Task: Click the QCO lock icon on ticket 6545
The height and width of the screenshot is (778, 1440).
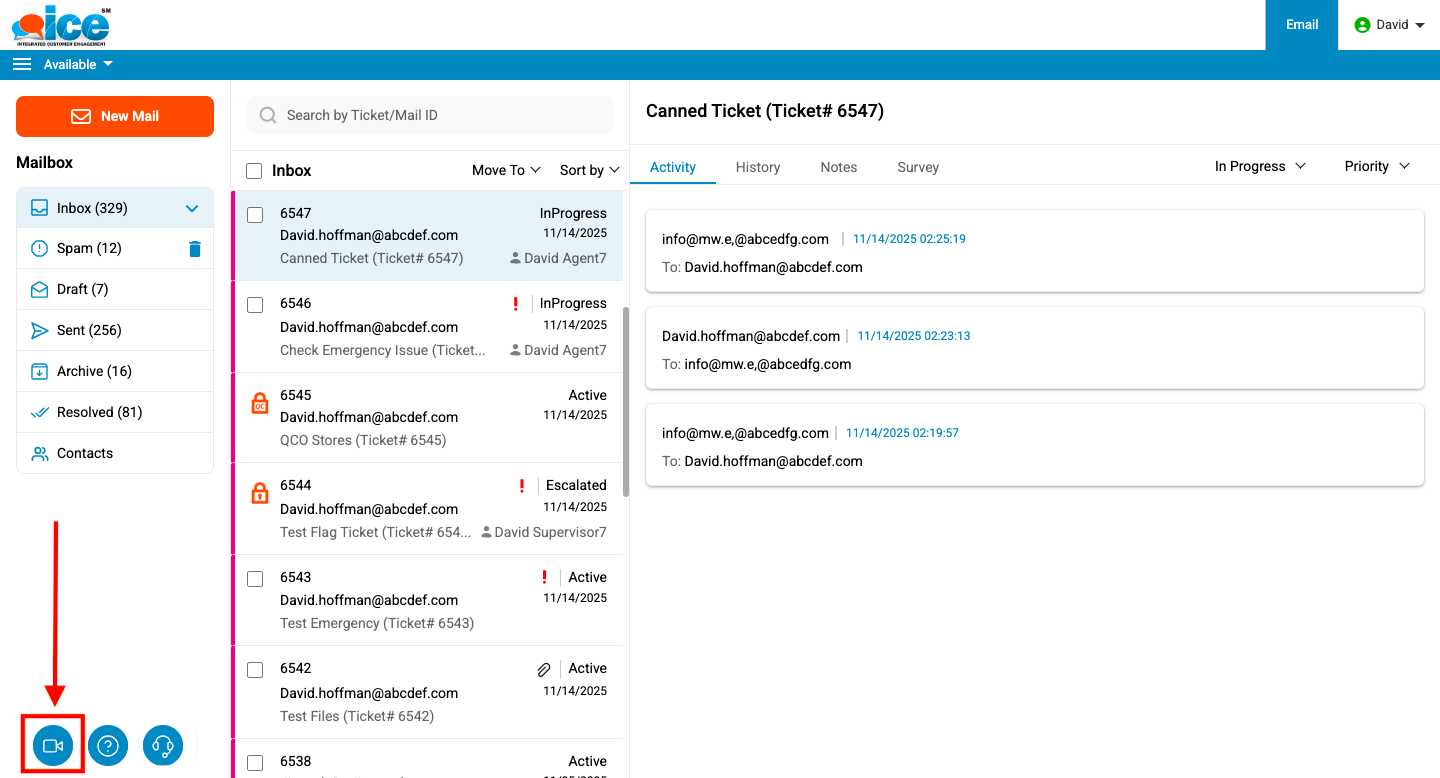Action: pyautogui.click(x=260, y=402)
